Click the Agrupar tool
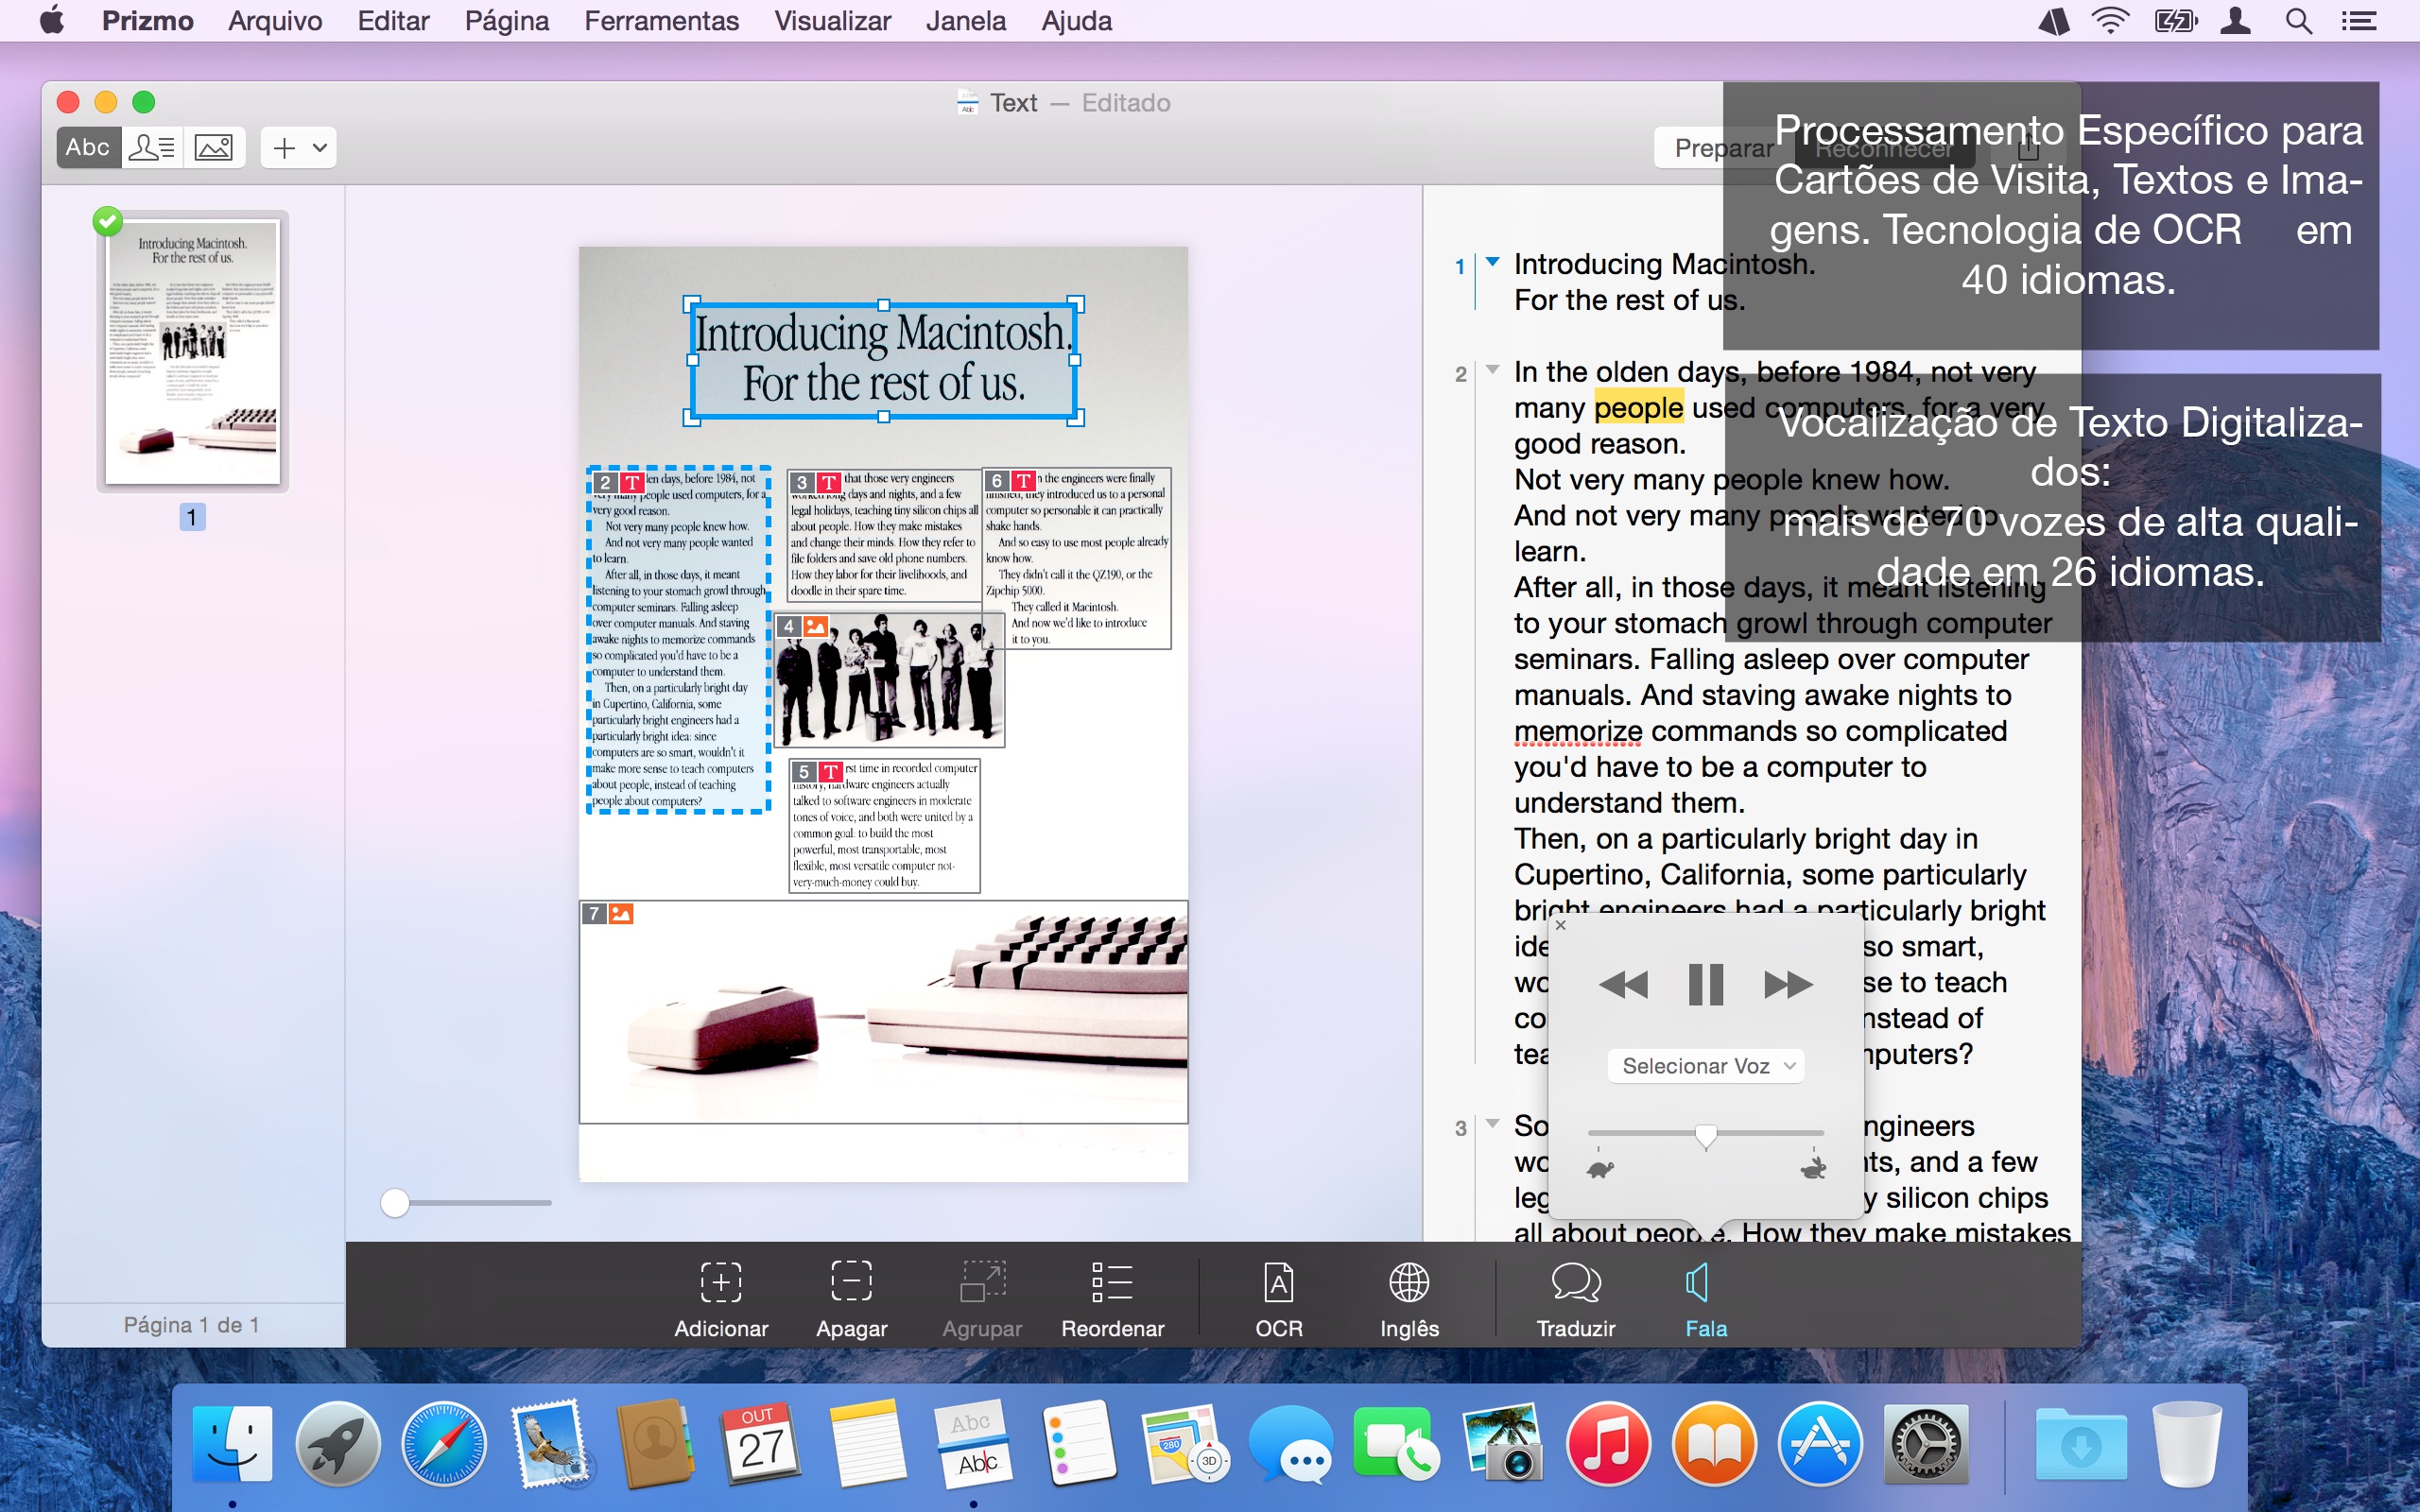The width and height of the screenshot is (2420, 1512). (x=982, y=1298)
